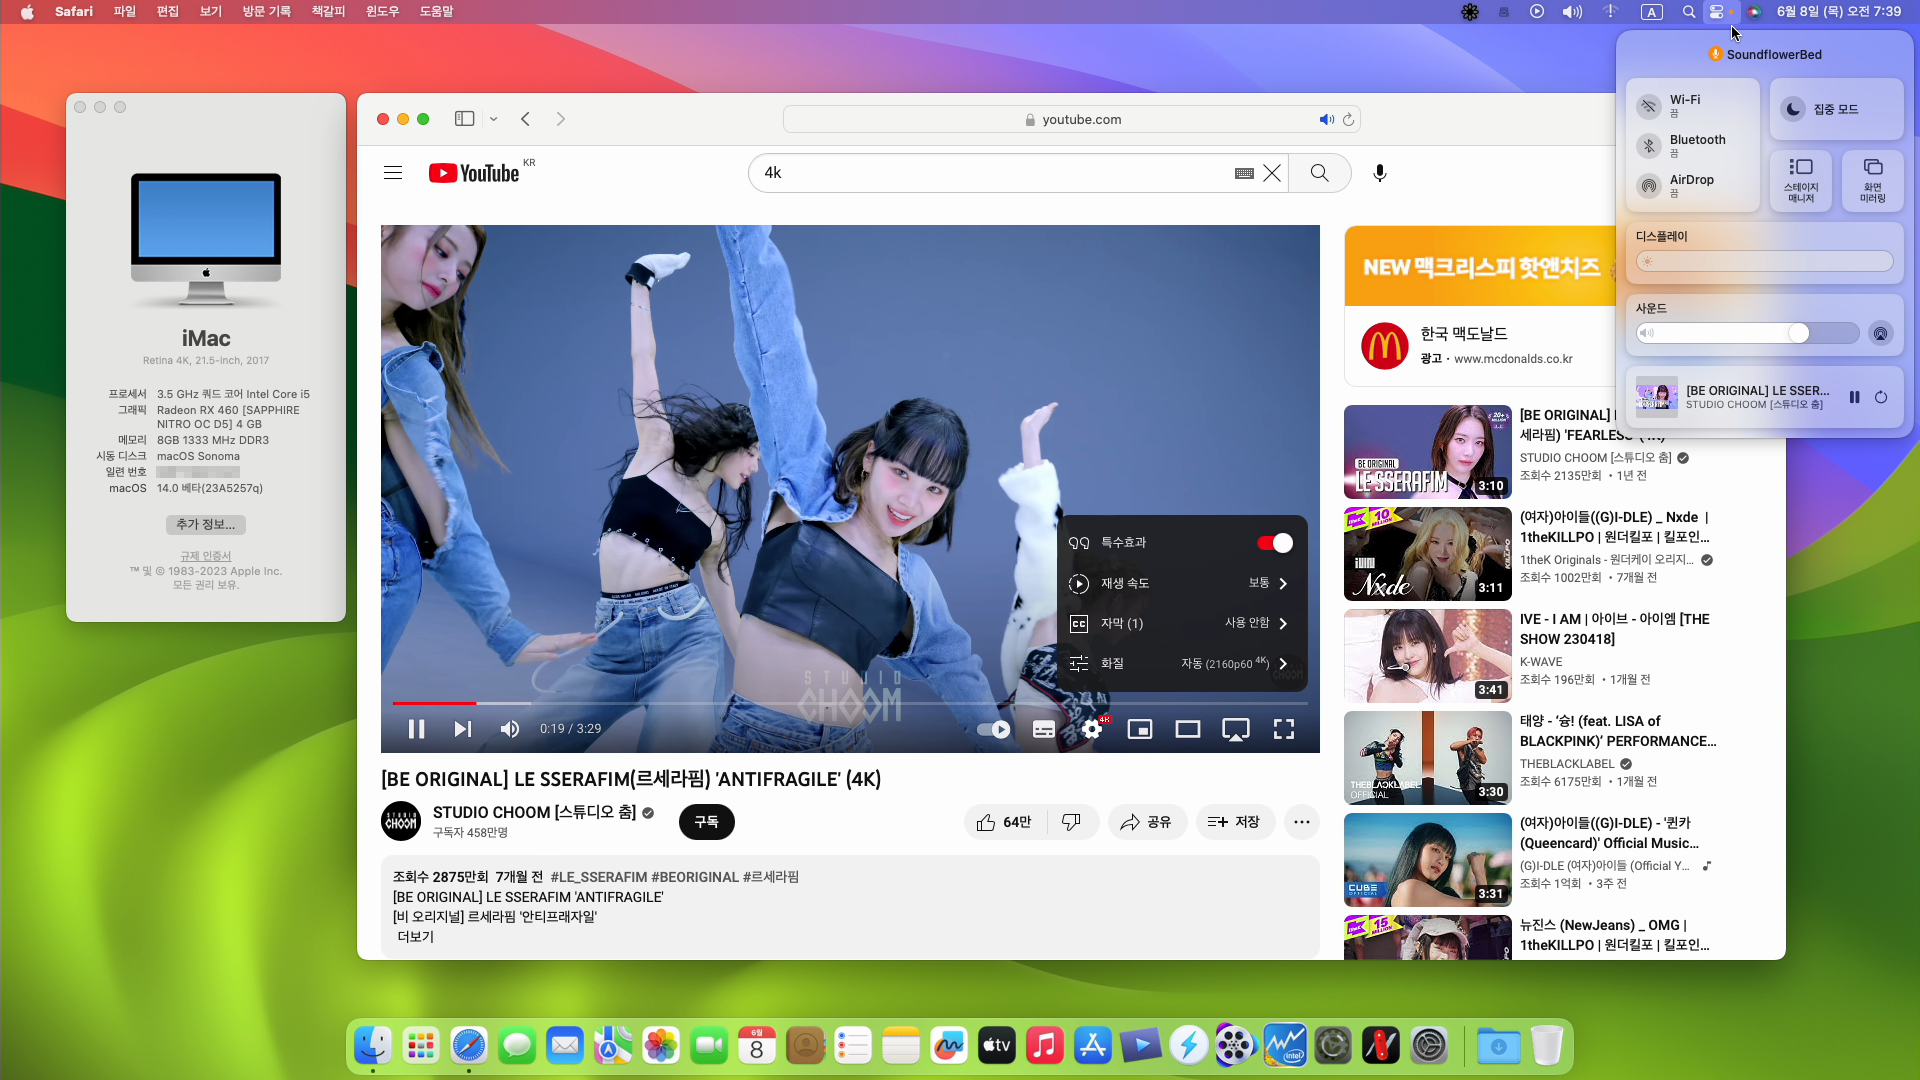Reload the Safari page
The width and height of the screenshot is (1920, 1080).
1348,119
